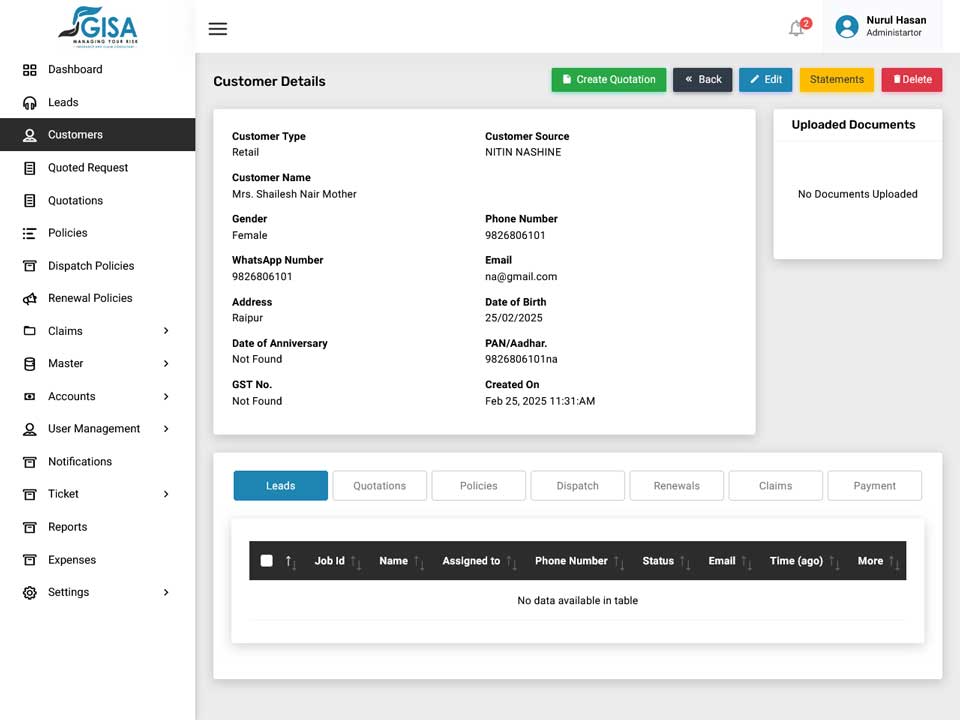Switch to the Quotations tab
Image resolution: width=960 pixels, height=720 pixels.
pyautogui.click(x=380, y=486)
